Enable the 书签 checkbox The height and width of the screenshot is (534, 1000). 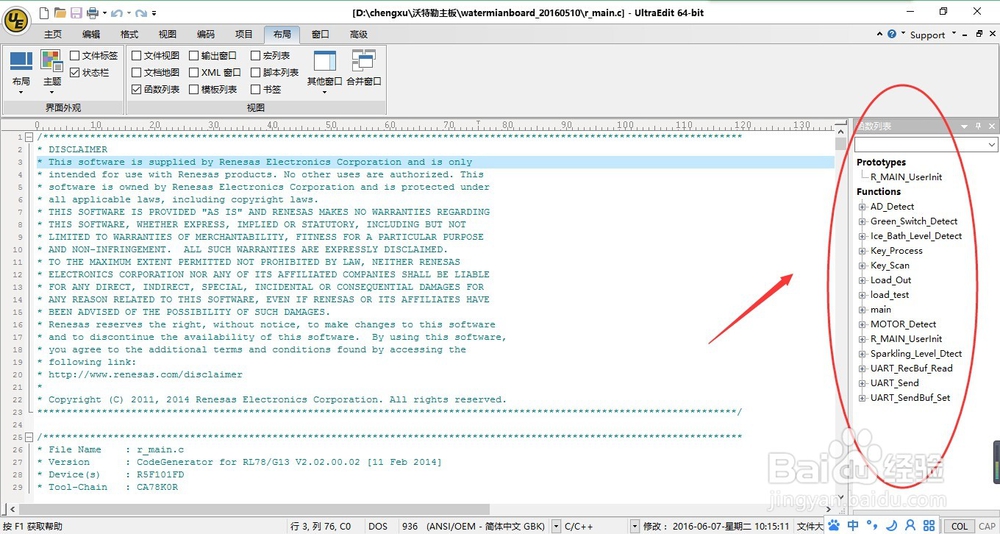[256, 89]
